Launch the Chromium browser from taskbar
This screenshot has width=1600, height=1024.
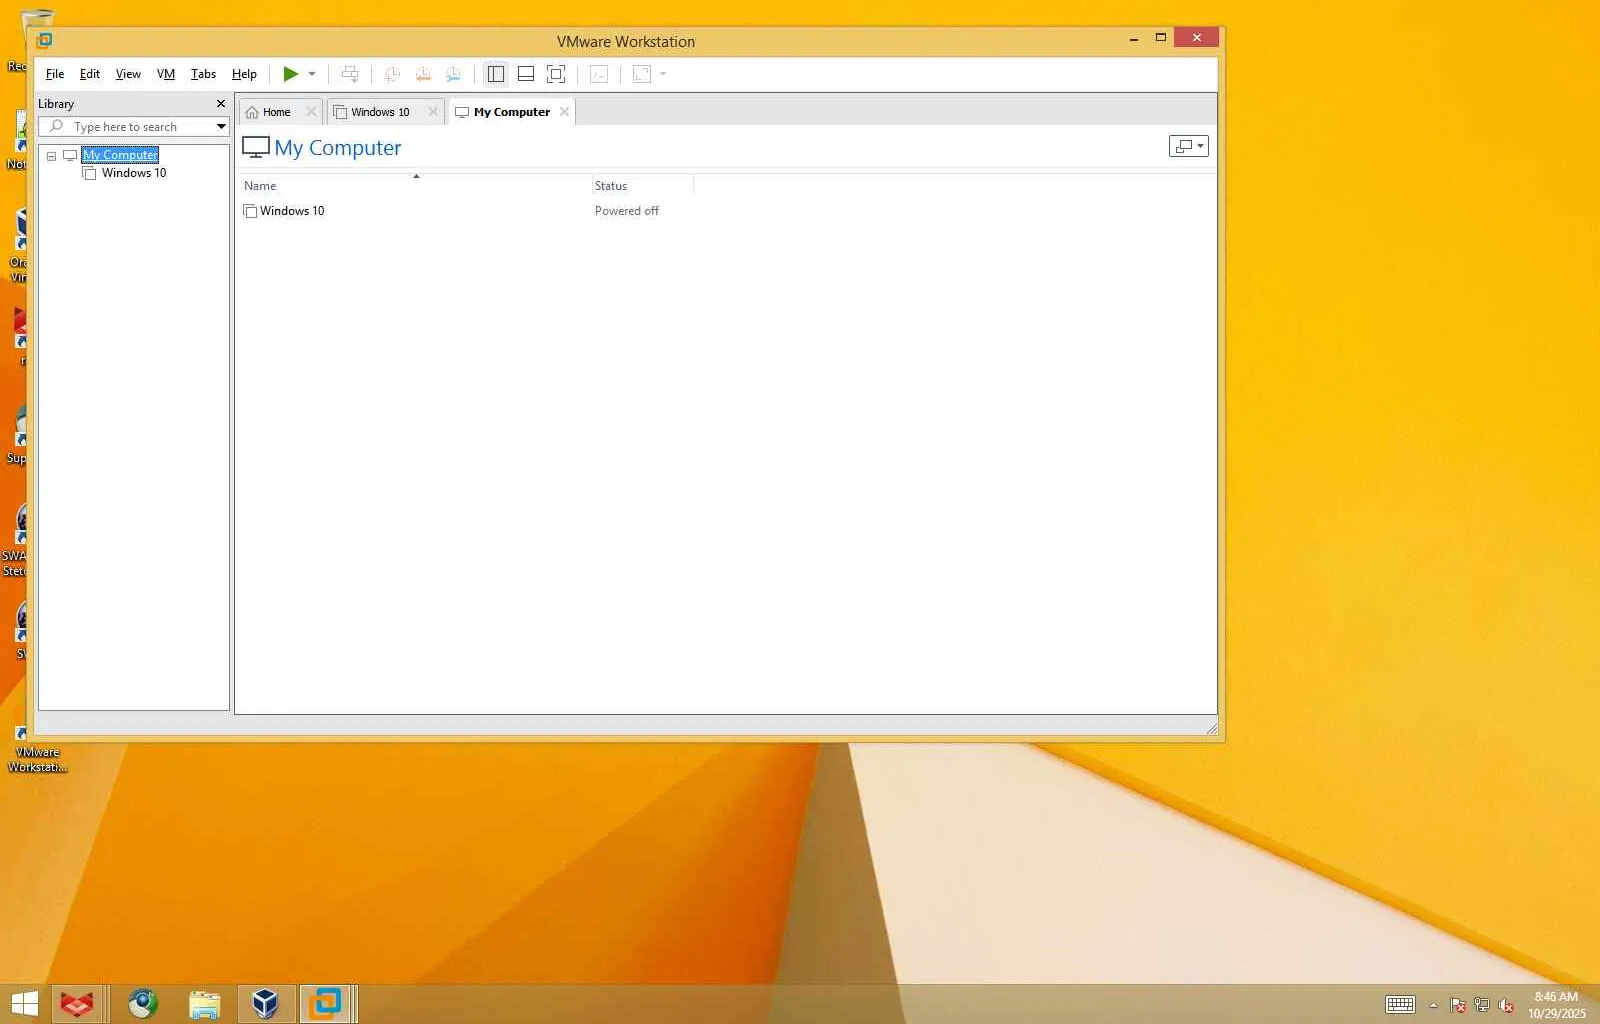tap(143, 1004)
